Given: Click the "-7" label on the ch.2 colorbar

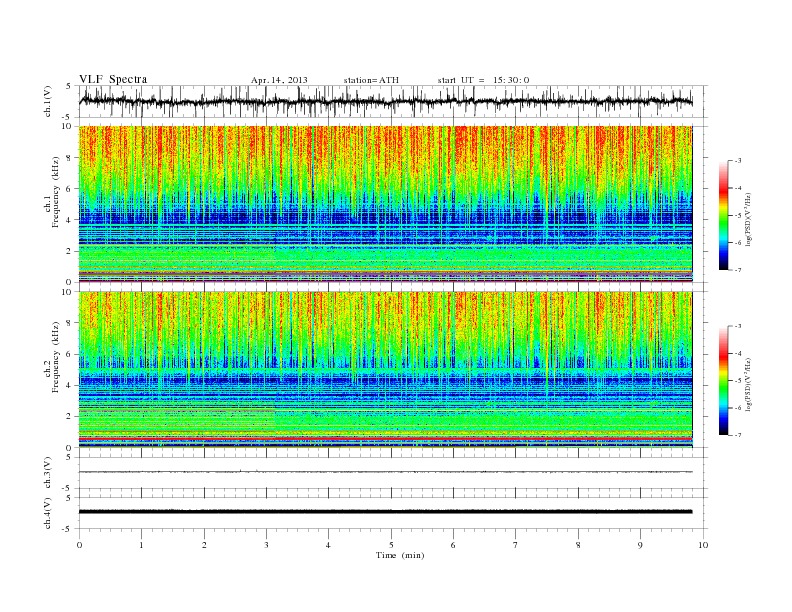Looking at the screenshot, I should [x=738, y=435].
